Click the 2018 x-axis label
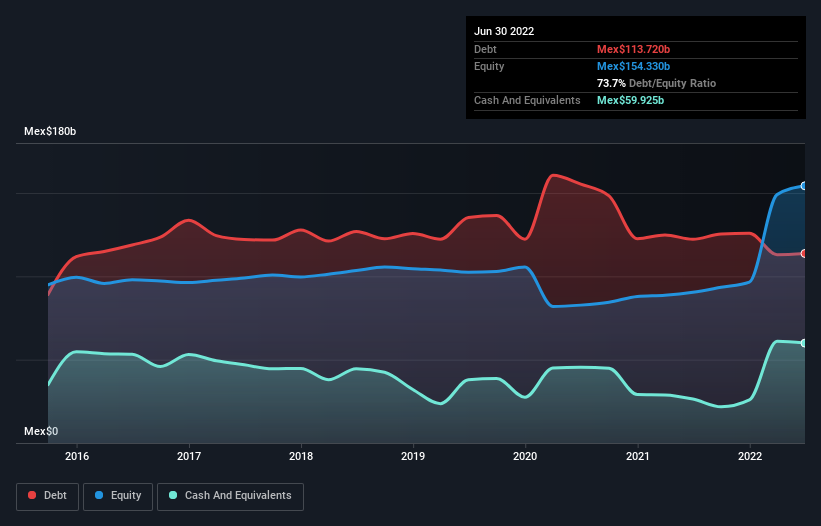Viewport: 821px width, 526px height. (x=301, y=456)
